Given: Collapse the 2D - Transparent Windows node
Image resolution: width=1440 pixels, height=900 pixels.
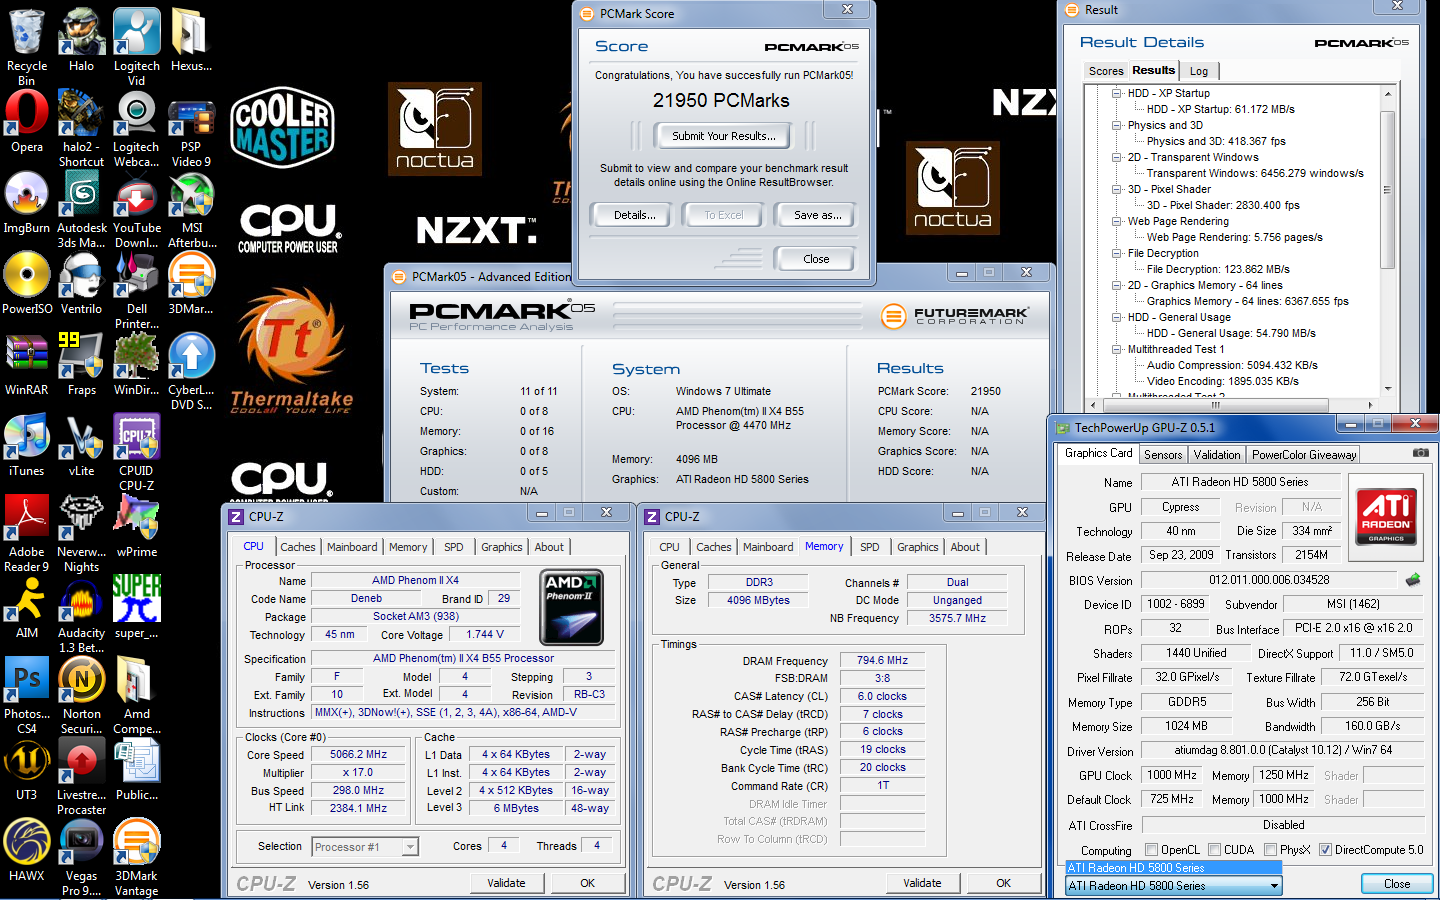Looking at the screenshot, I should [1117, 157].
